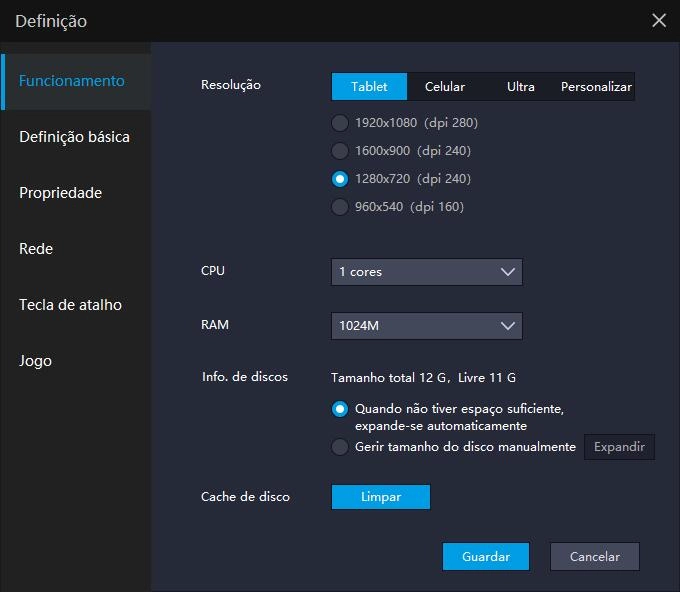
Task: Enable manual disk size management
Action: click(340, 447)
